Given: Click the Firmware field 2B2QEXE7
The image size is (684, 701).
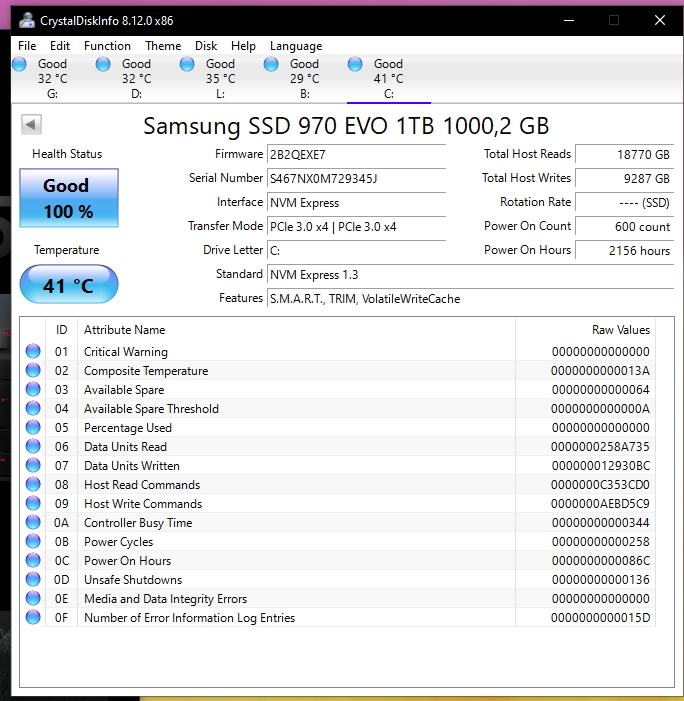Looking at the screenshot, I should (x=356, y=155).
